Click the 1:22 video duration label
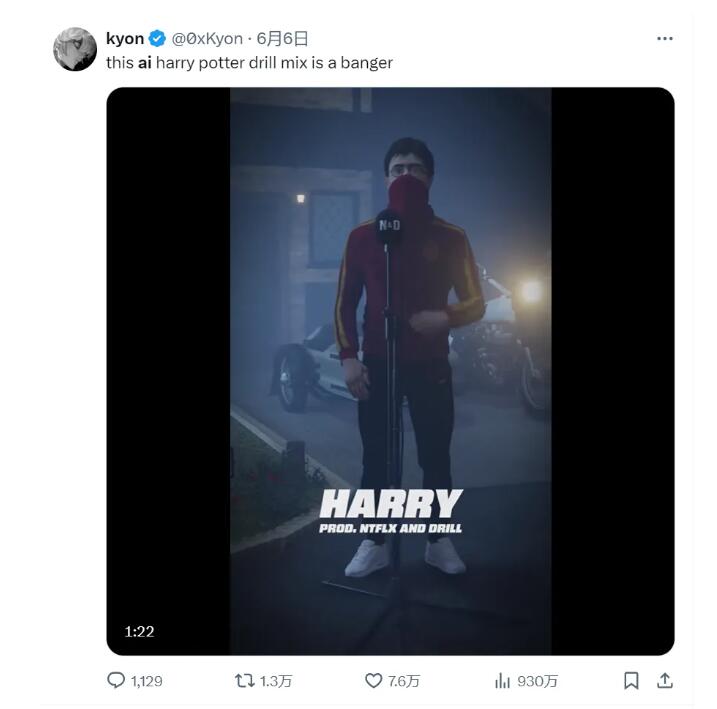Image resolution: width=717 pixels, height=709 pixels. pos(139,632)
